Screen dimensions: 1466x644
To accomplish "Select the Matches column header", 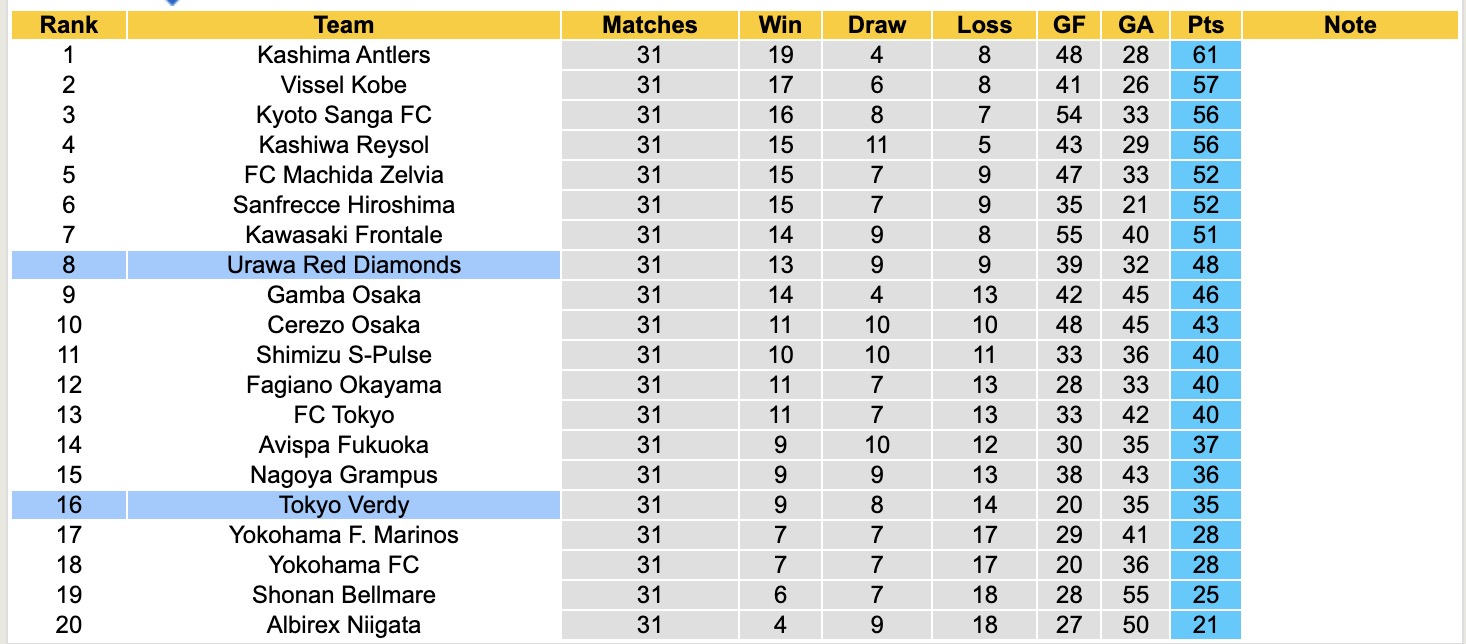I will 649,25.
